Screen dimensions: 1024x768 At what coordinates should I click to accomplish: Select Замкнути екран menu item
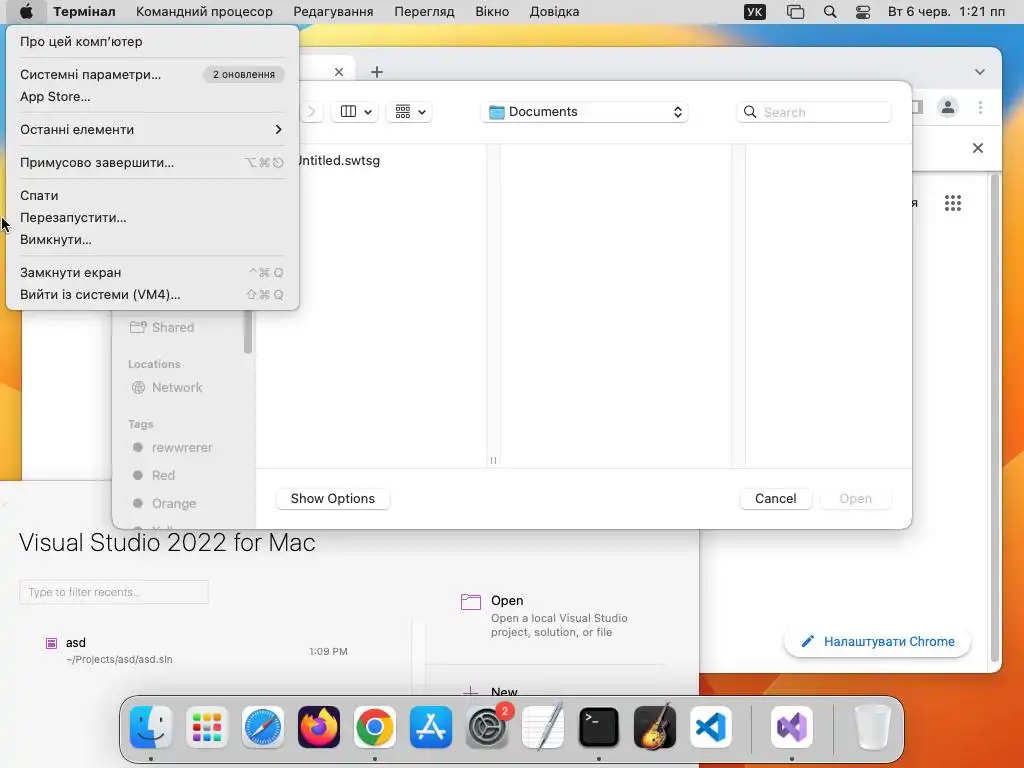click(152, 272)
